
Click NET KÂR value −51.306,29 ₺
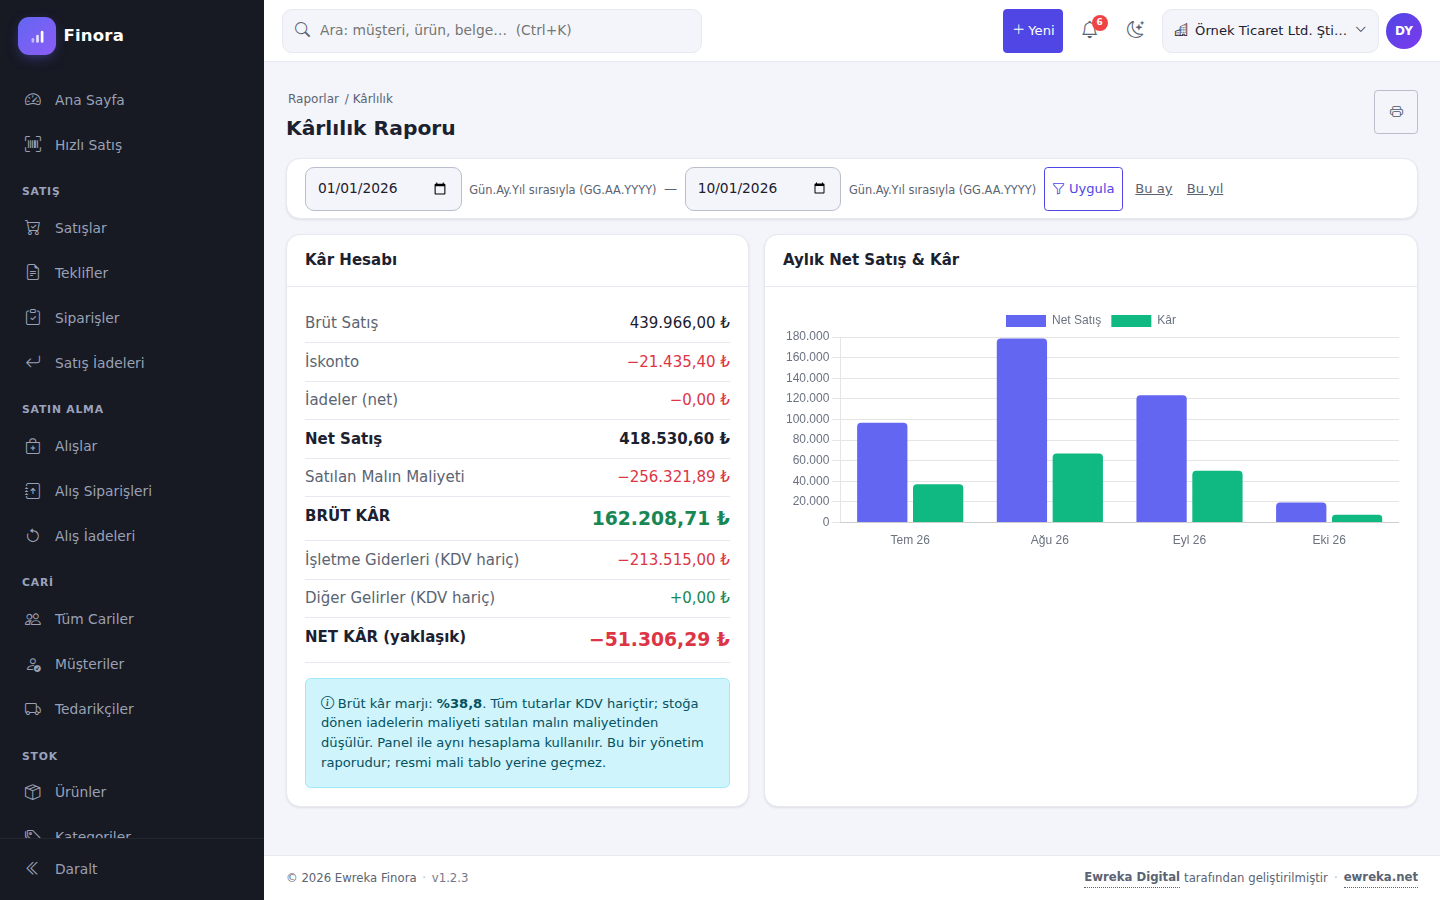click(x=660, y=640)
